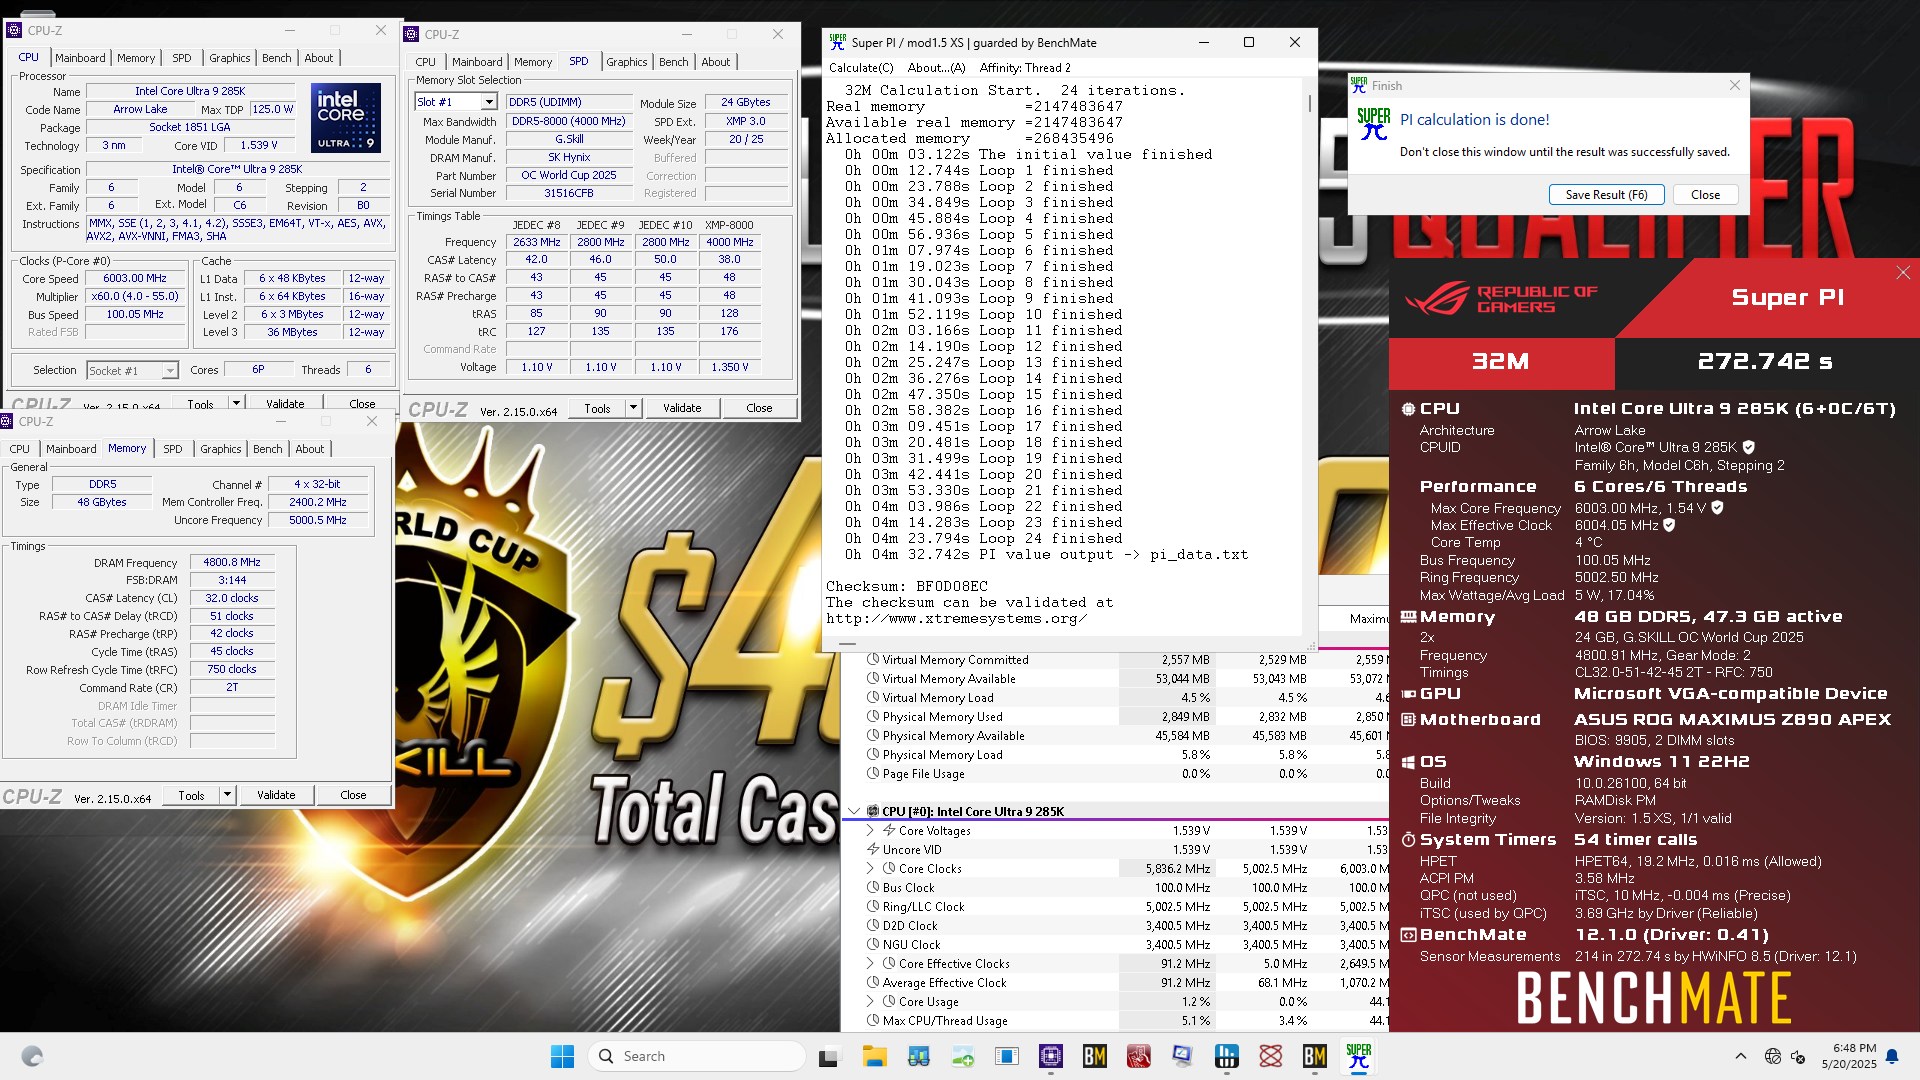Screen dimensions: 1920x1080
Task: Click the chart-with-glasses taskbar icon
Action: coord(918,1056)
